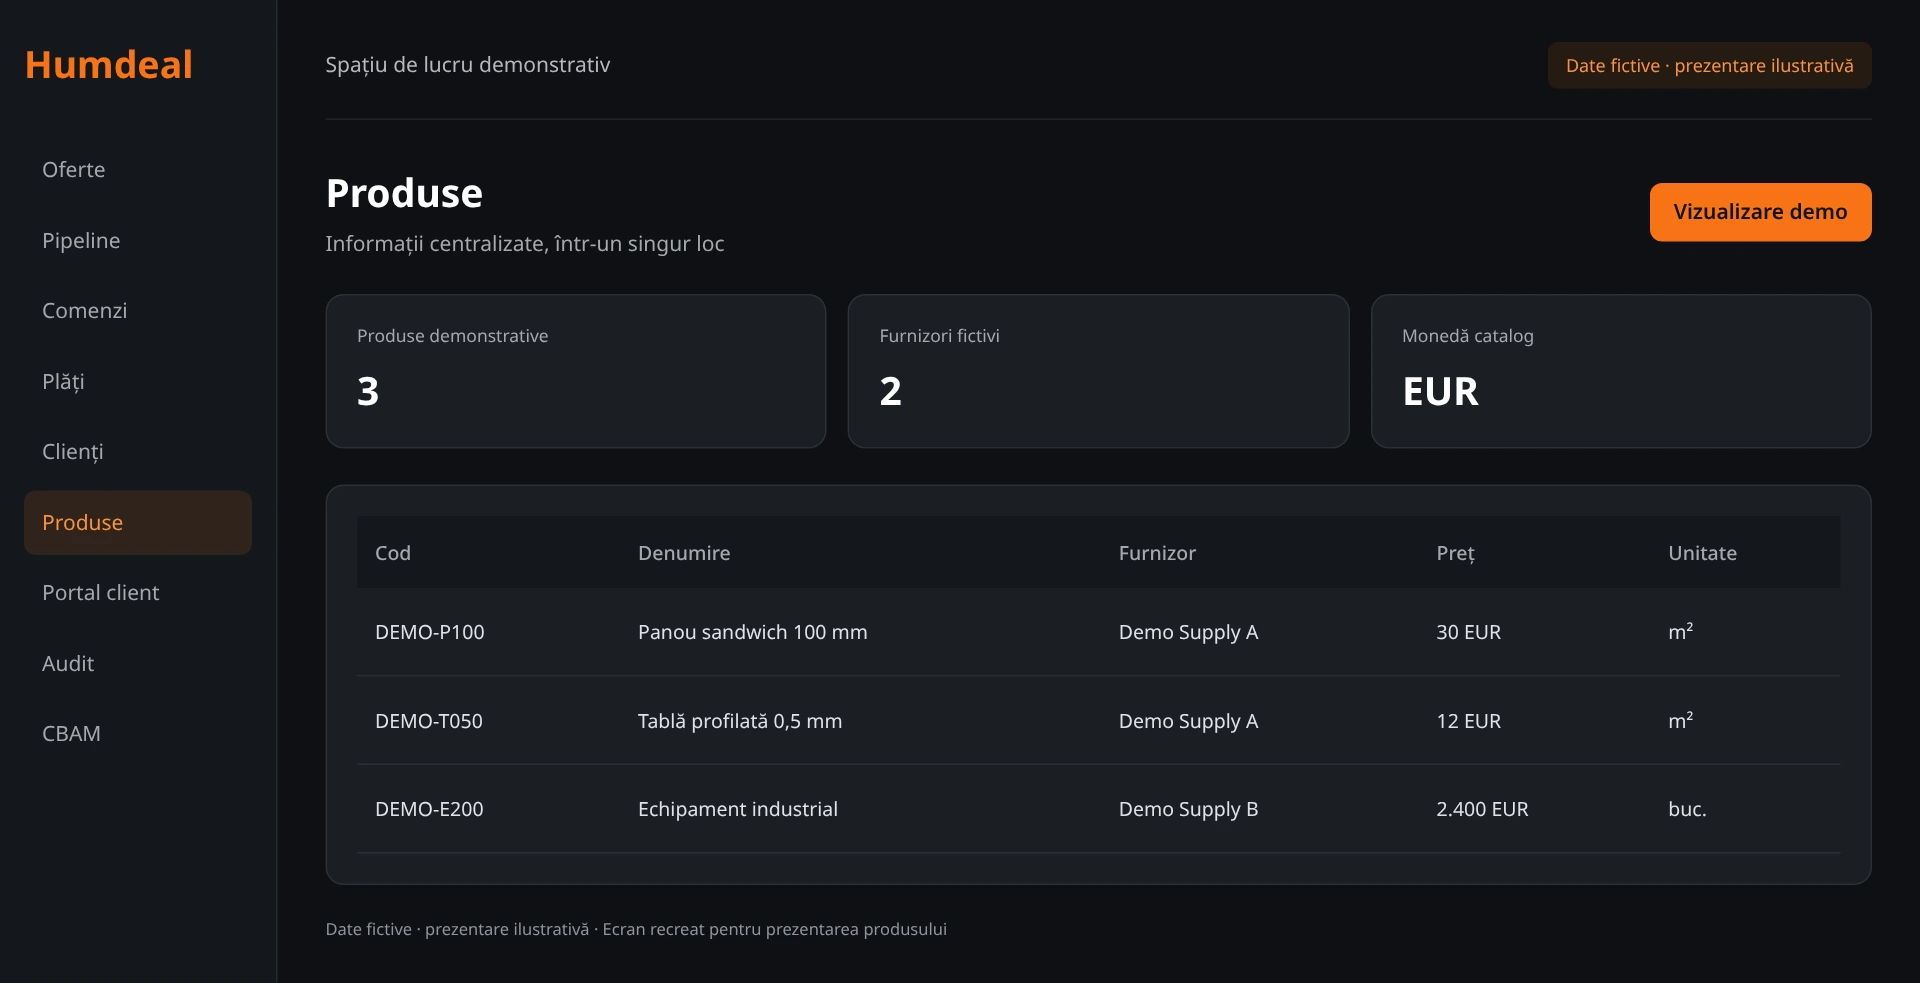Screen dimensions: 1920x983
Task: Select the Furnizori fictivi card
Action: [1098, 371]
